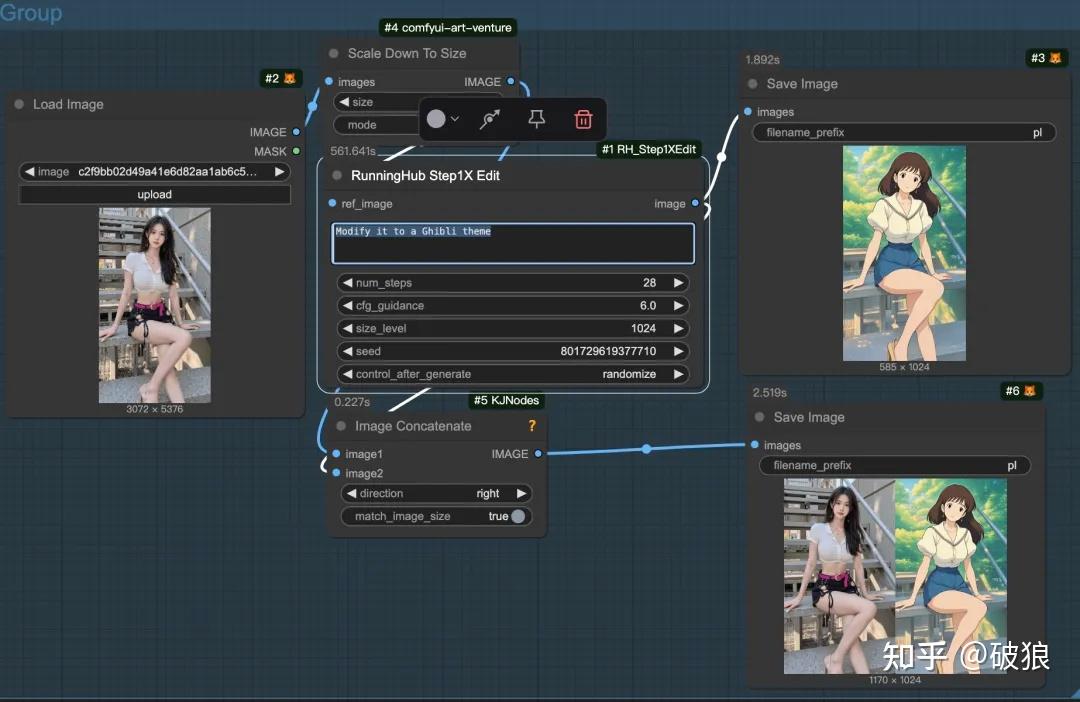Viewport: 1080px width, 702px height.
Task: Collapse the Load Image node via its title dot
Action: click(18, 104)
